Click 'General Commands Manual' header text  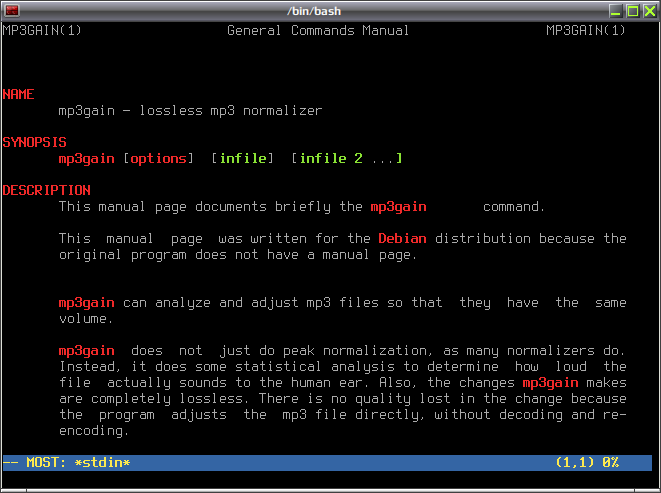point(318,30)
